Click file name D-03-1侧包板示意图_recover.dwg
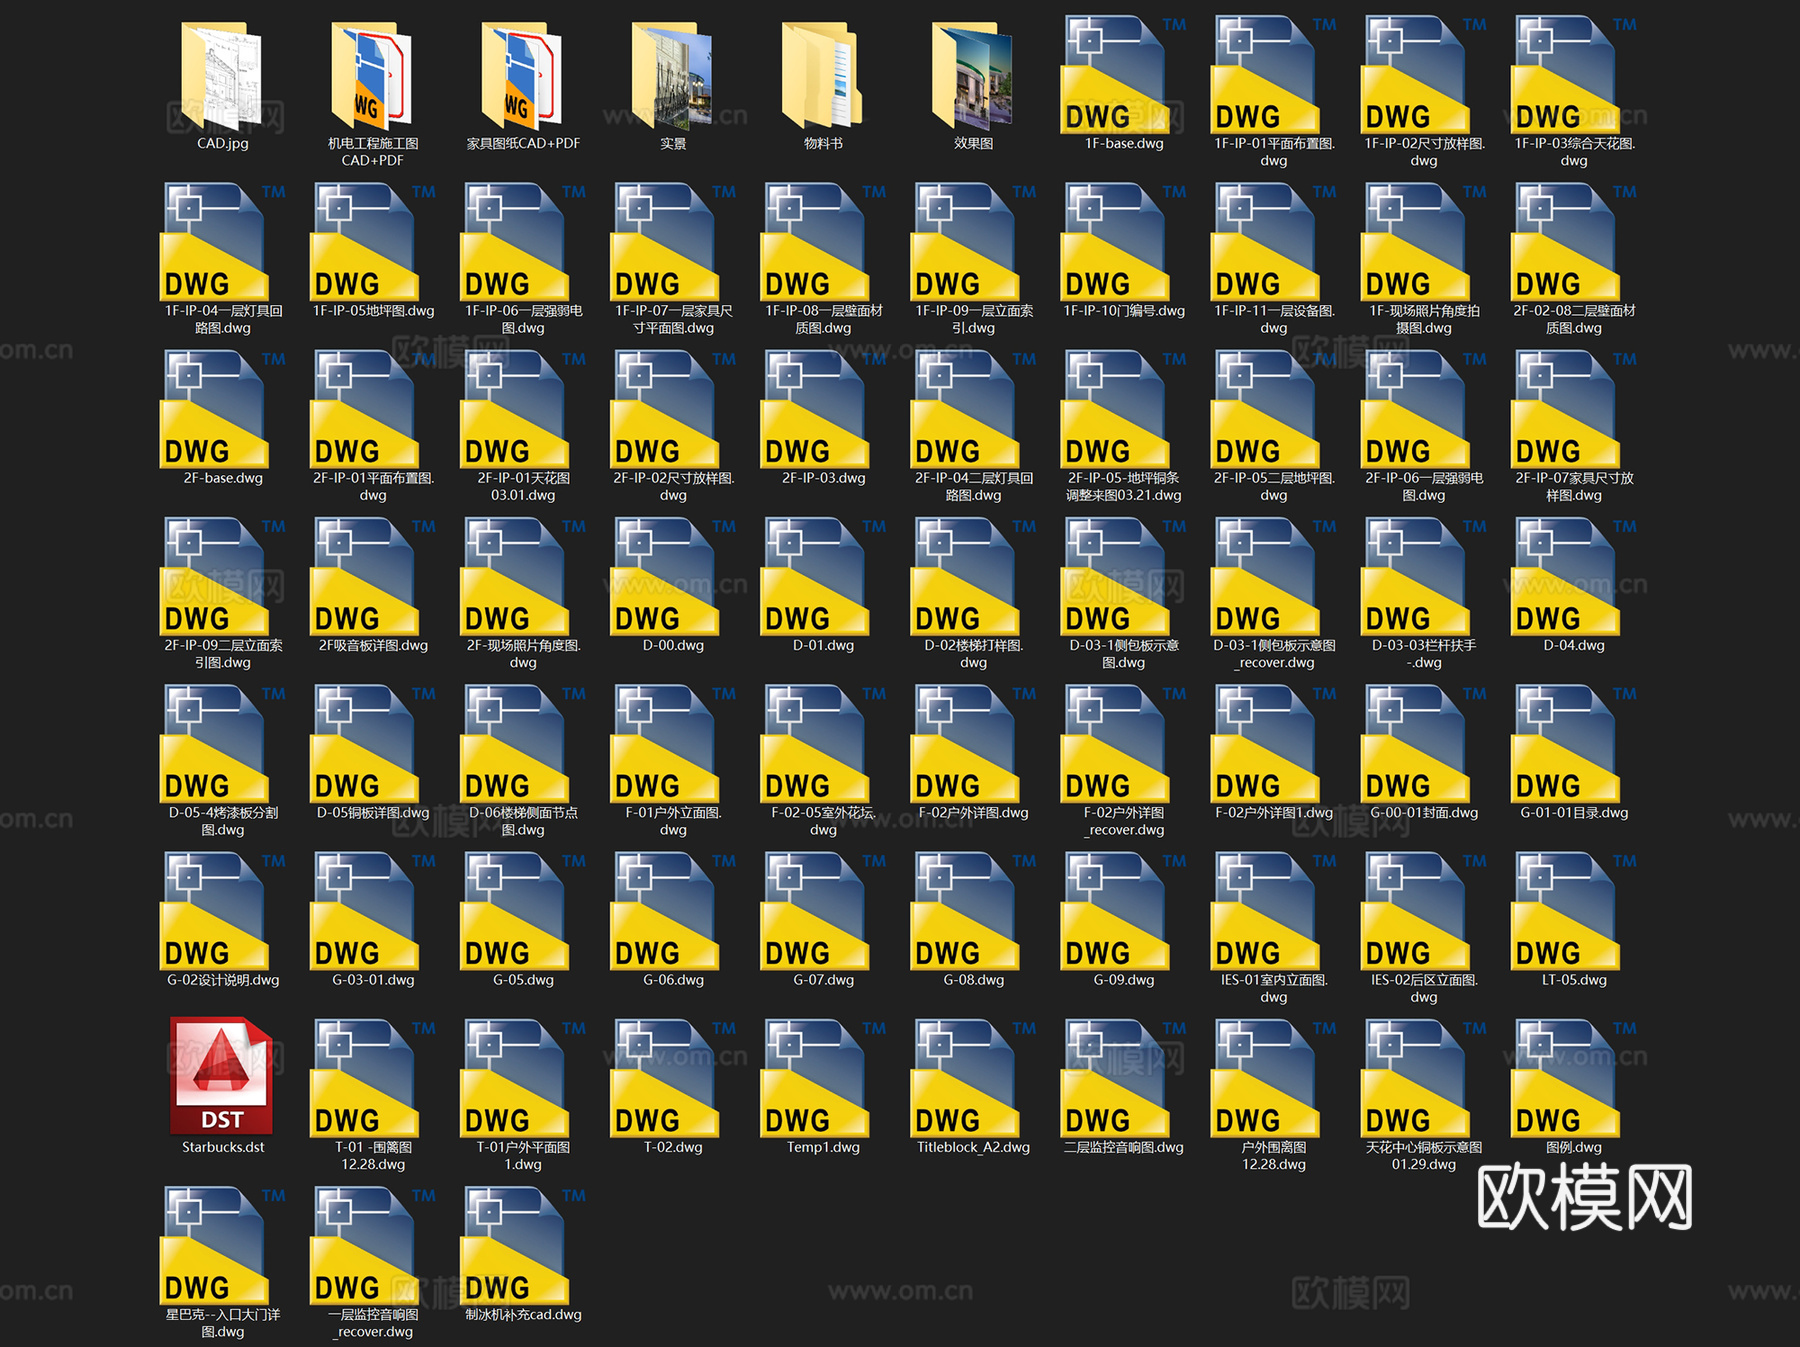This screenshot has height=1347, width=1800. (1274, 653)
